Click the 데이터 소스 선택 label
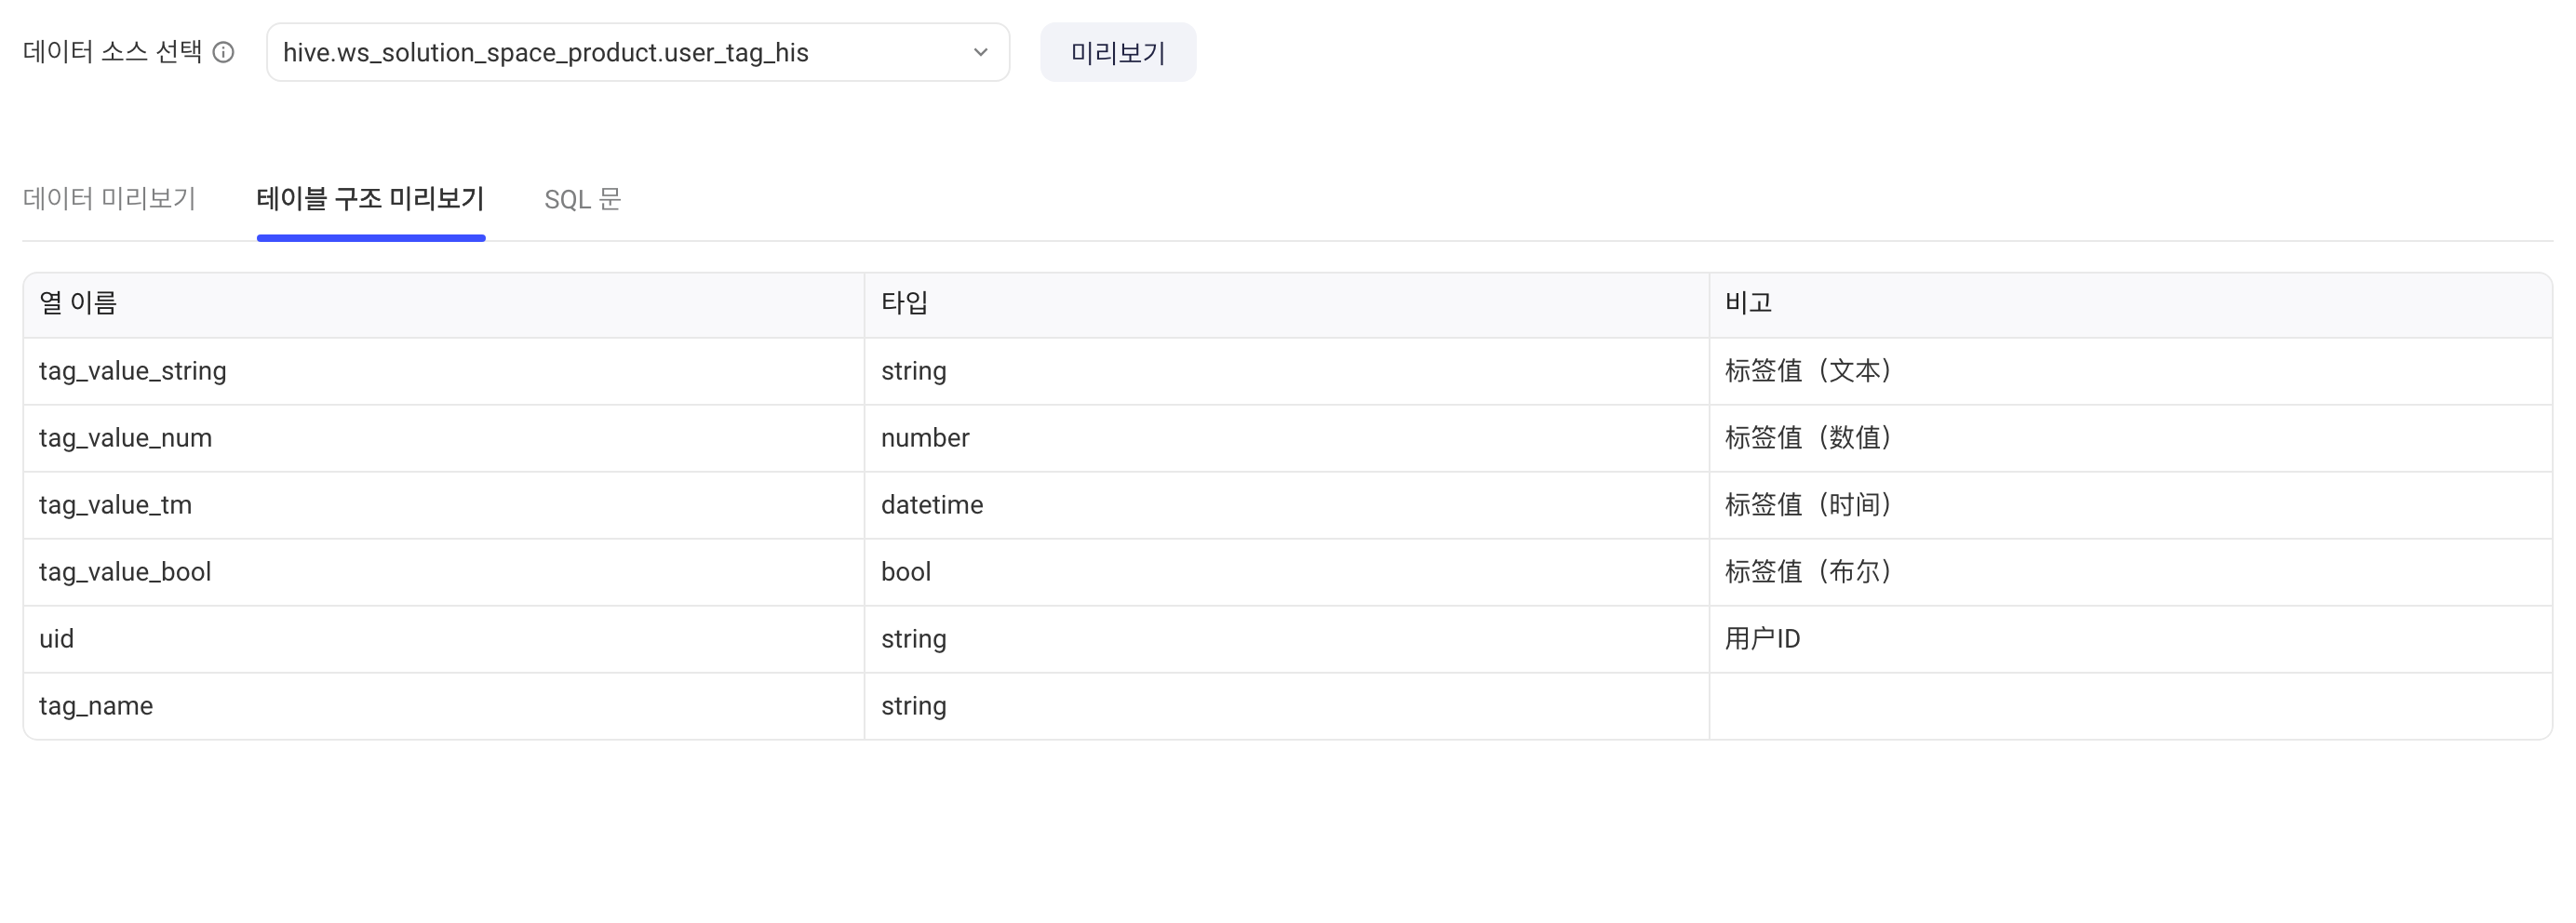 (112, 52)
